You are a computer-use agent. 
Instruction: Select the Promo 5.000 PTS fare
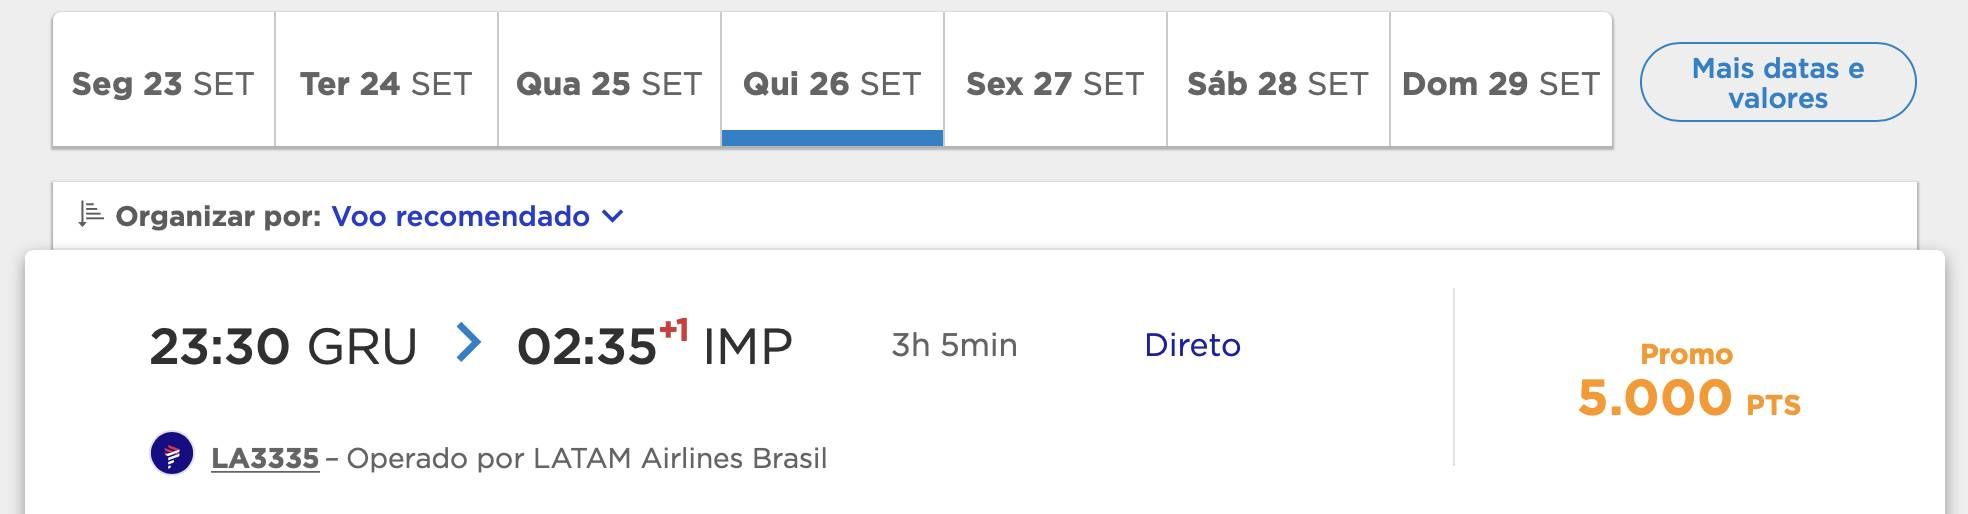[x=1689, y=381]
